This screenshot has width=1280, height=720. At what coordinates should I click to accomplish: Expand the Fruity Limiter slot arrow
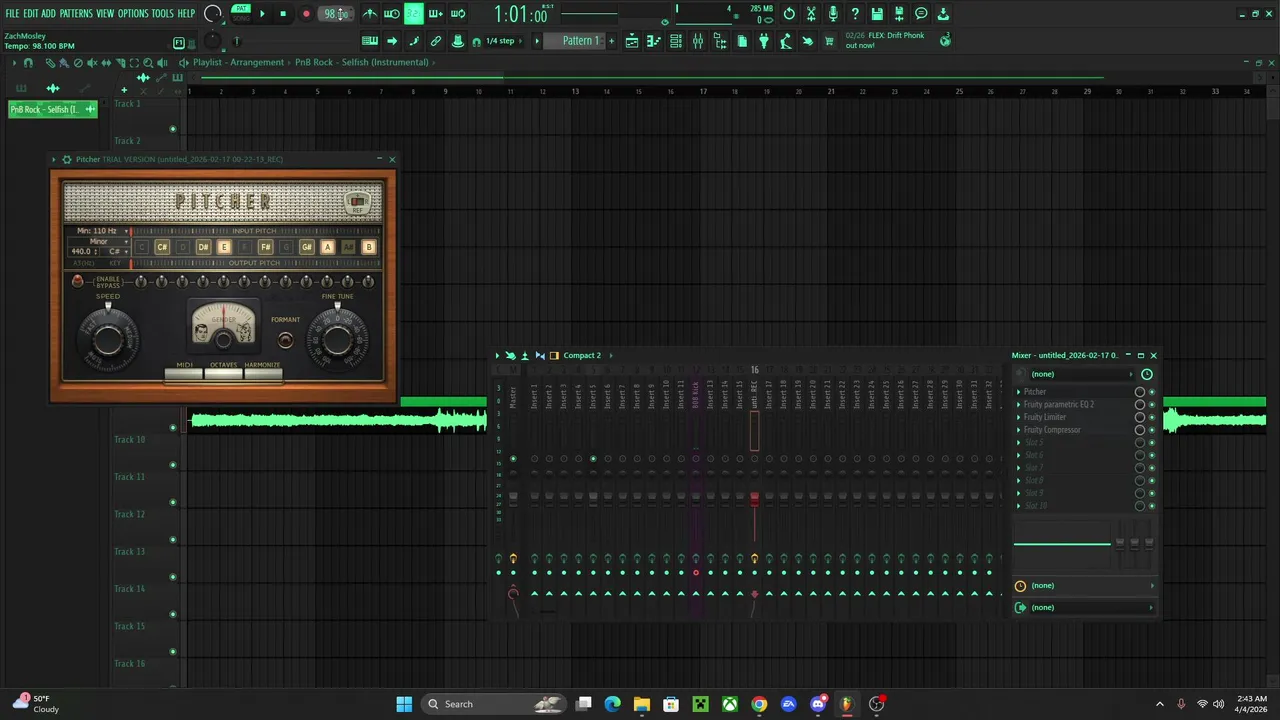pyautogui.click(x=1019, y=417)
